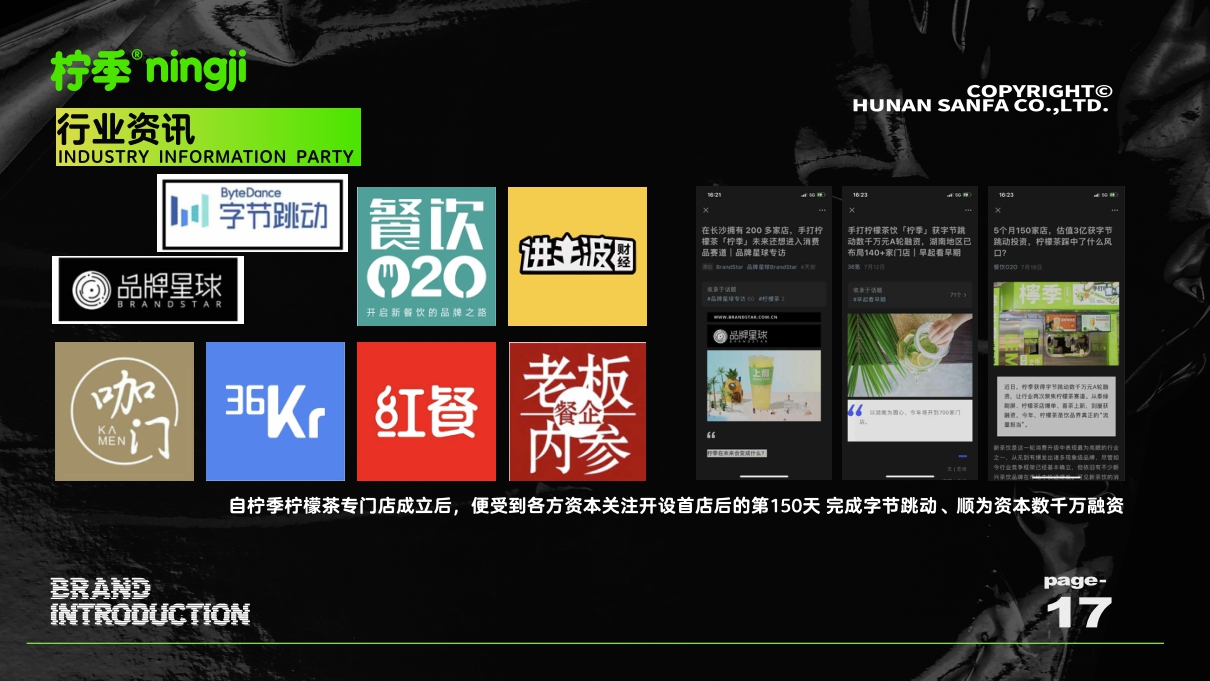Click the 行业资讯 green heading banner
Viewport: 1210px width, 681px height.
[208, 137]
